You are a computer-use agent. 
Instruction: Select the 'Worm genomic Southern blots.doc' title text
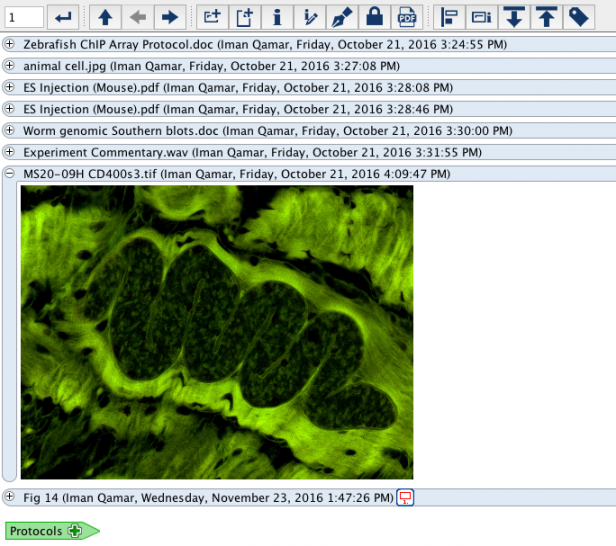pos(121,131)
